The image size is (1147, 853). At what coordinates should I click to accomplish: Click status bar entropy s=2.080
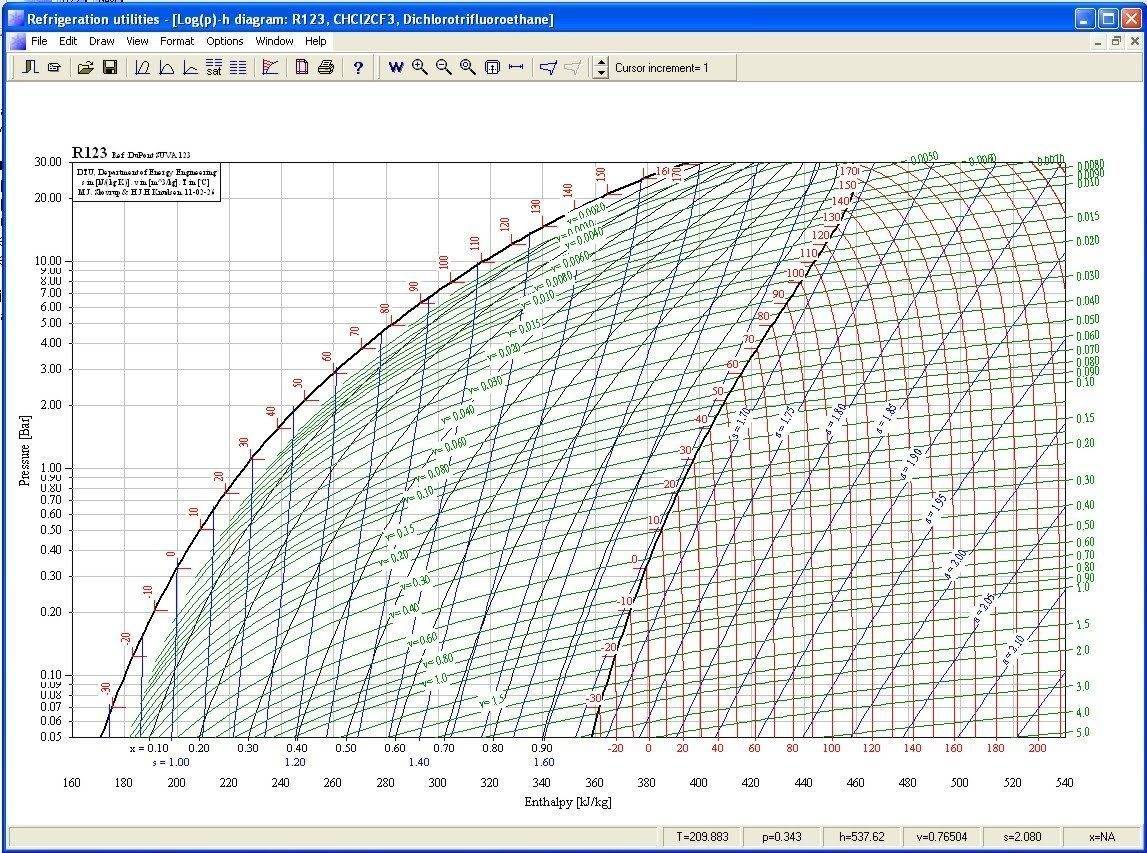(1022, 837)
